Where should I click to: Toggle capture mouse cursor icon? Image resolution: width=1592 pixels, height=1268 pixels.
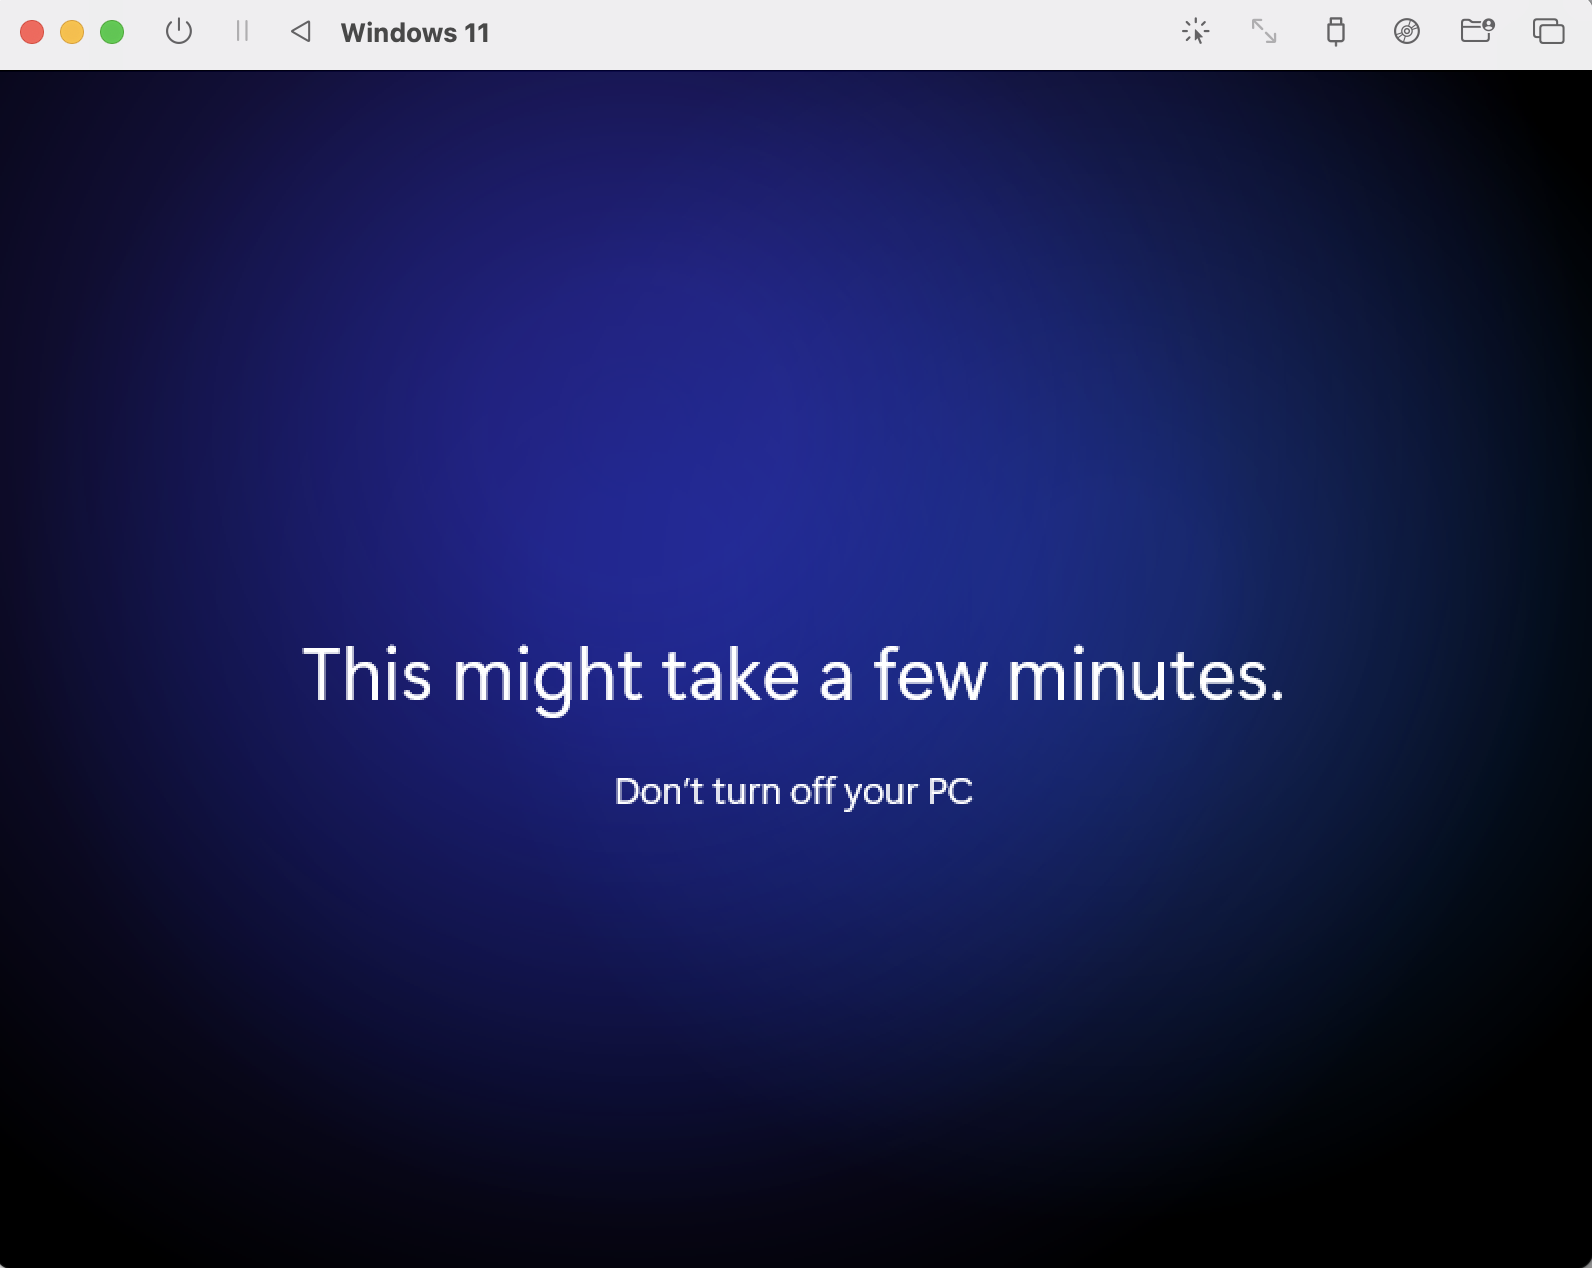(x=1196, y=32)
